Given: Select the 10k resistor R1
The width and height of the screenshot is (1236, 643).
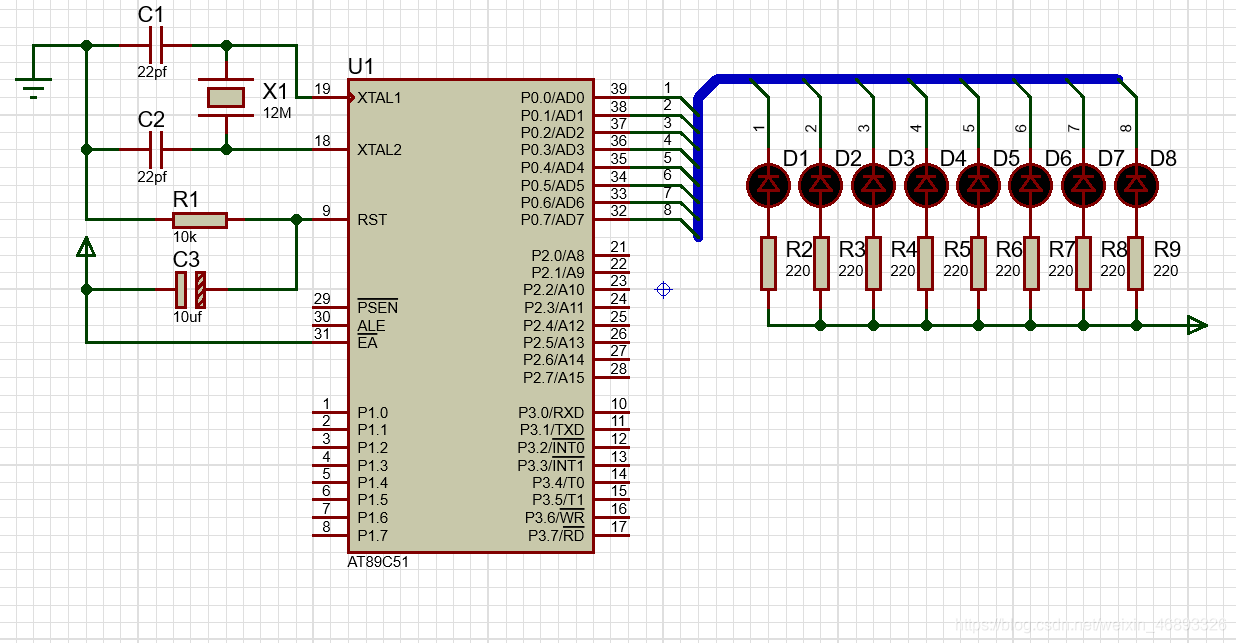Looking at the screenshot, I should point(199,220).
